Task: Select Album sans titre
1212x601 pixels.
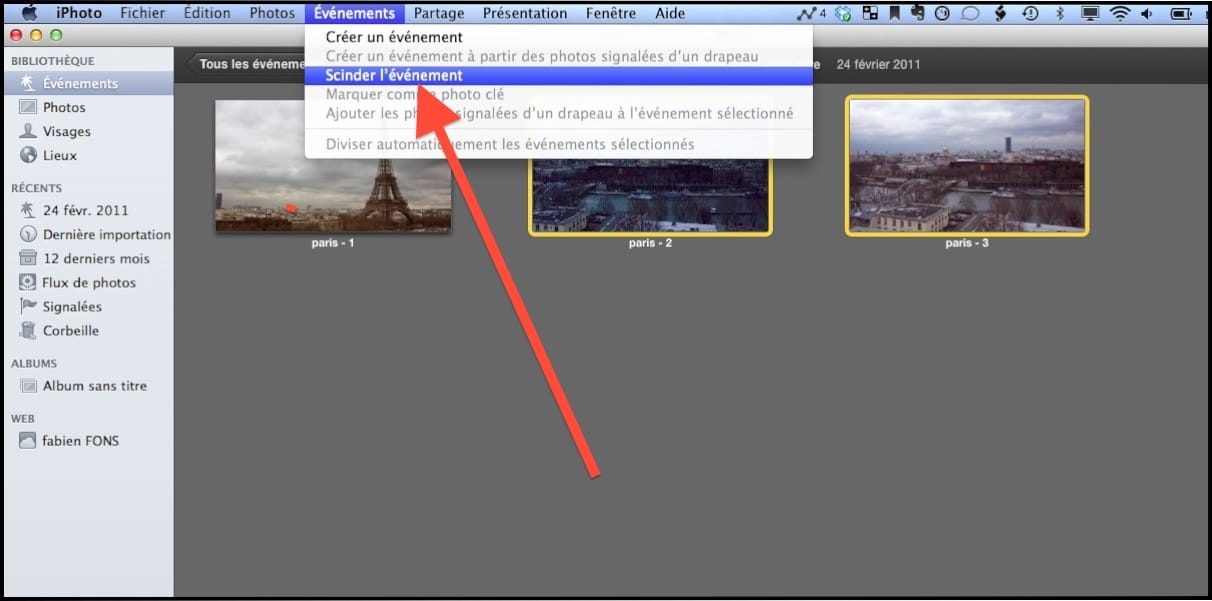Action: 89,386
